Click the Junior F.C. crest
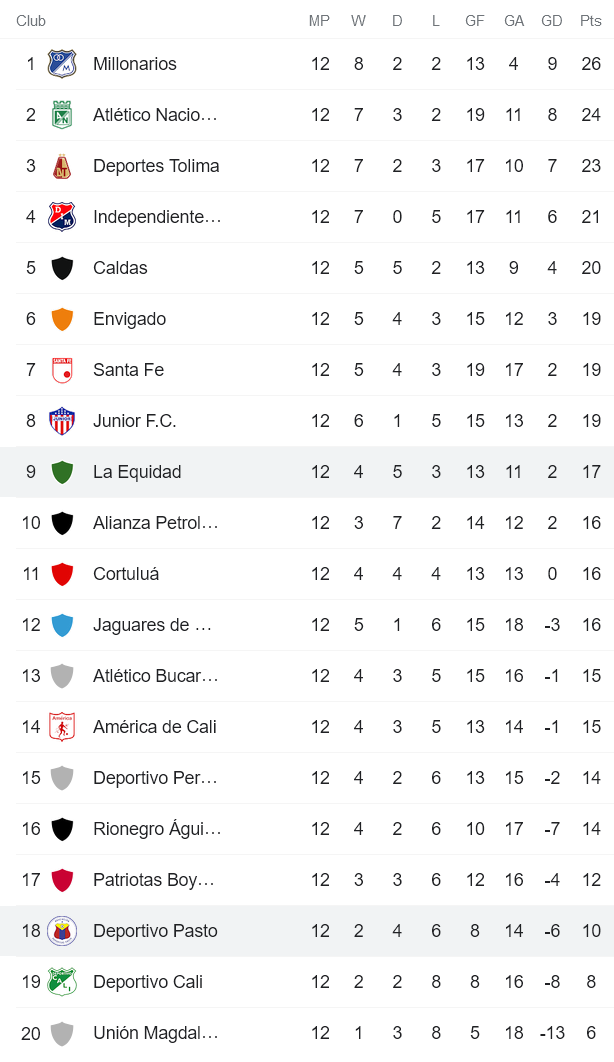Image resolution: width=614 pixels, height=1062 pixels. [x=62, y=421]
